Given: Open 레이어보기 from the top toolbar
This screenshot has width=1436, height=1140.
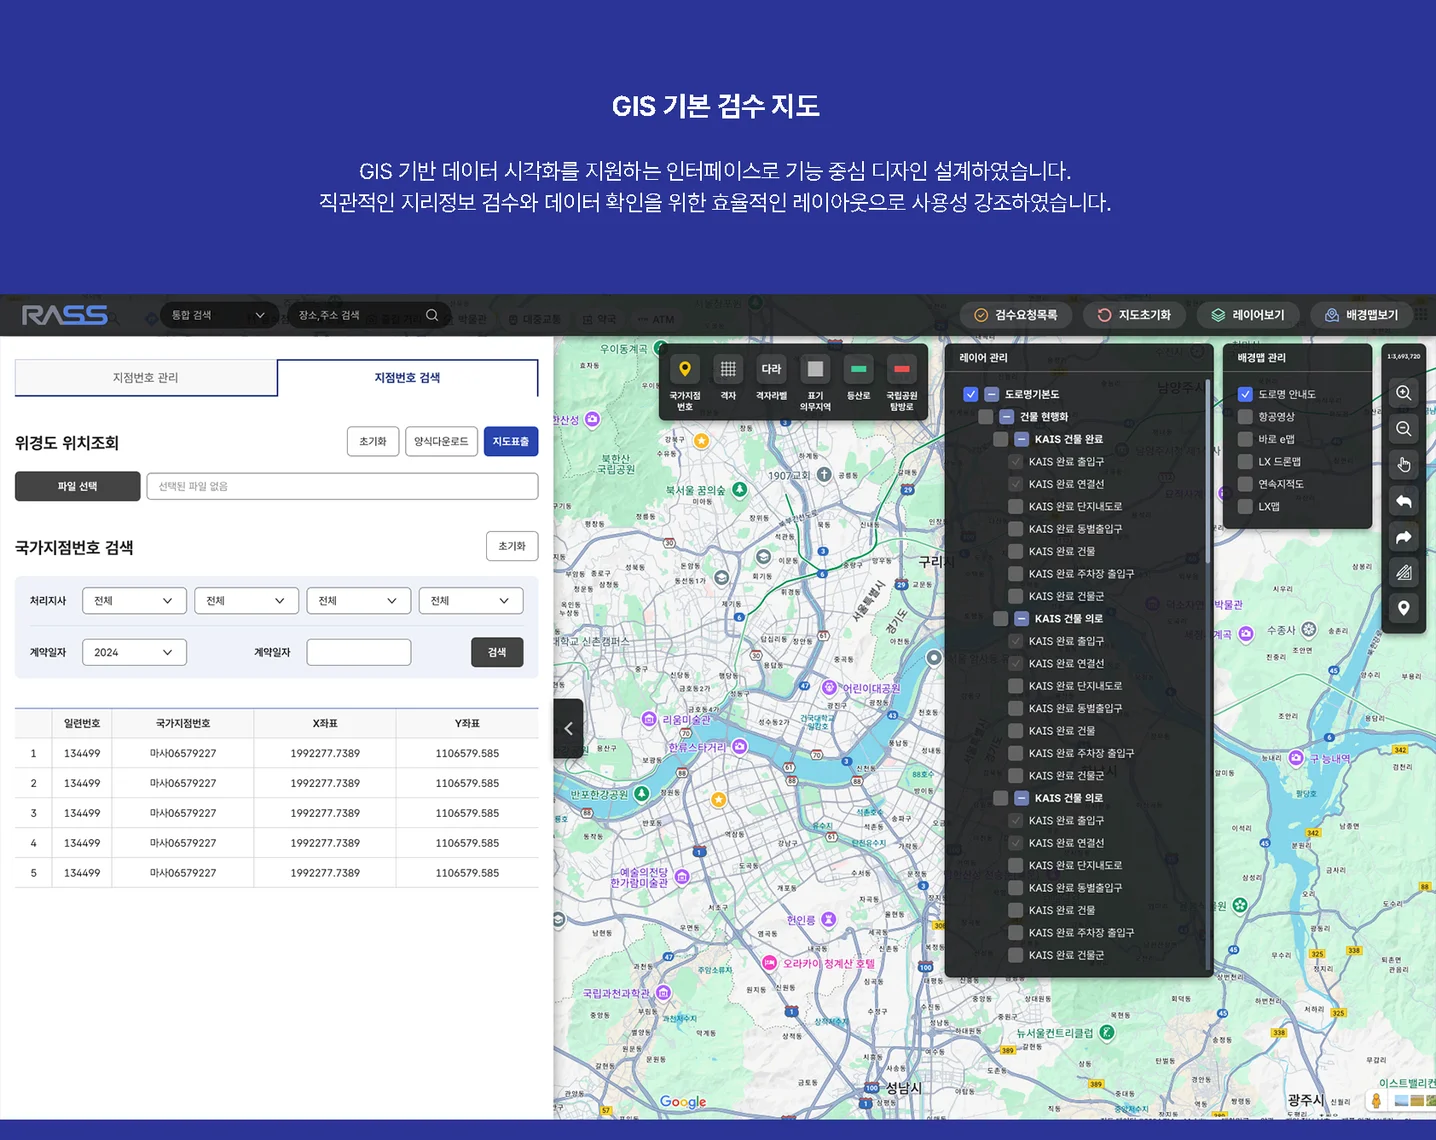Looking at the screenshot, I should pos(1248,314).
